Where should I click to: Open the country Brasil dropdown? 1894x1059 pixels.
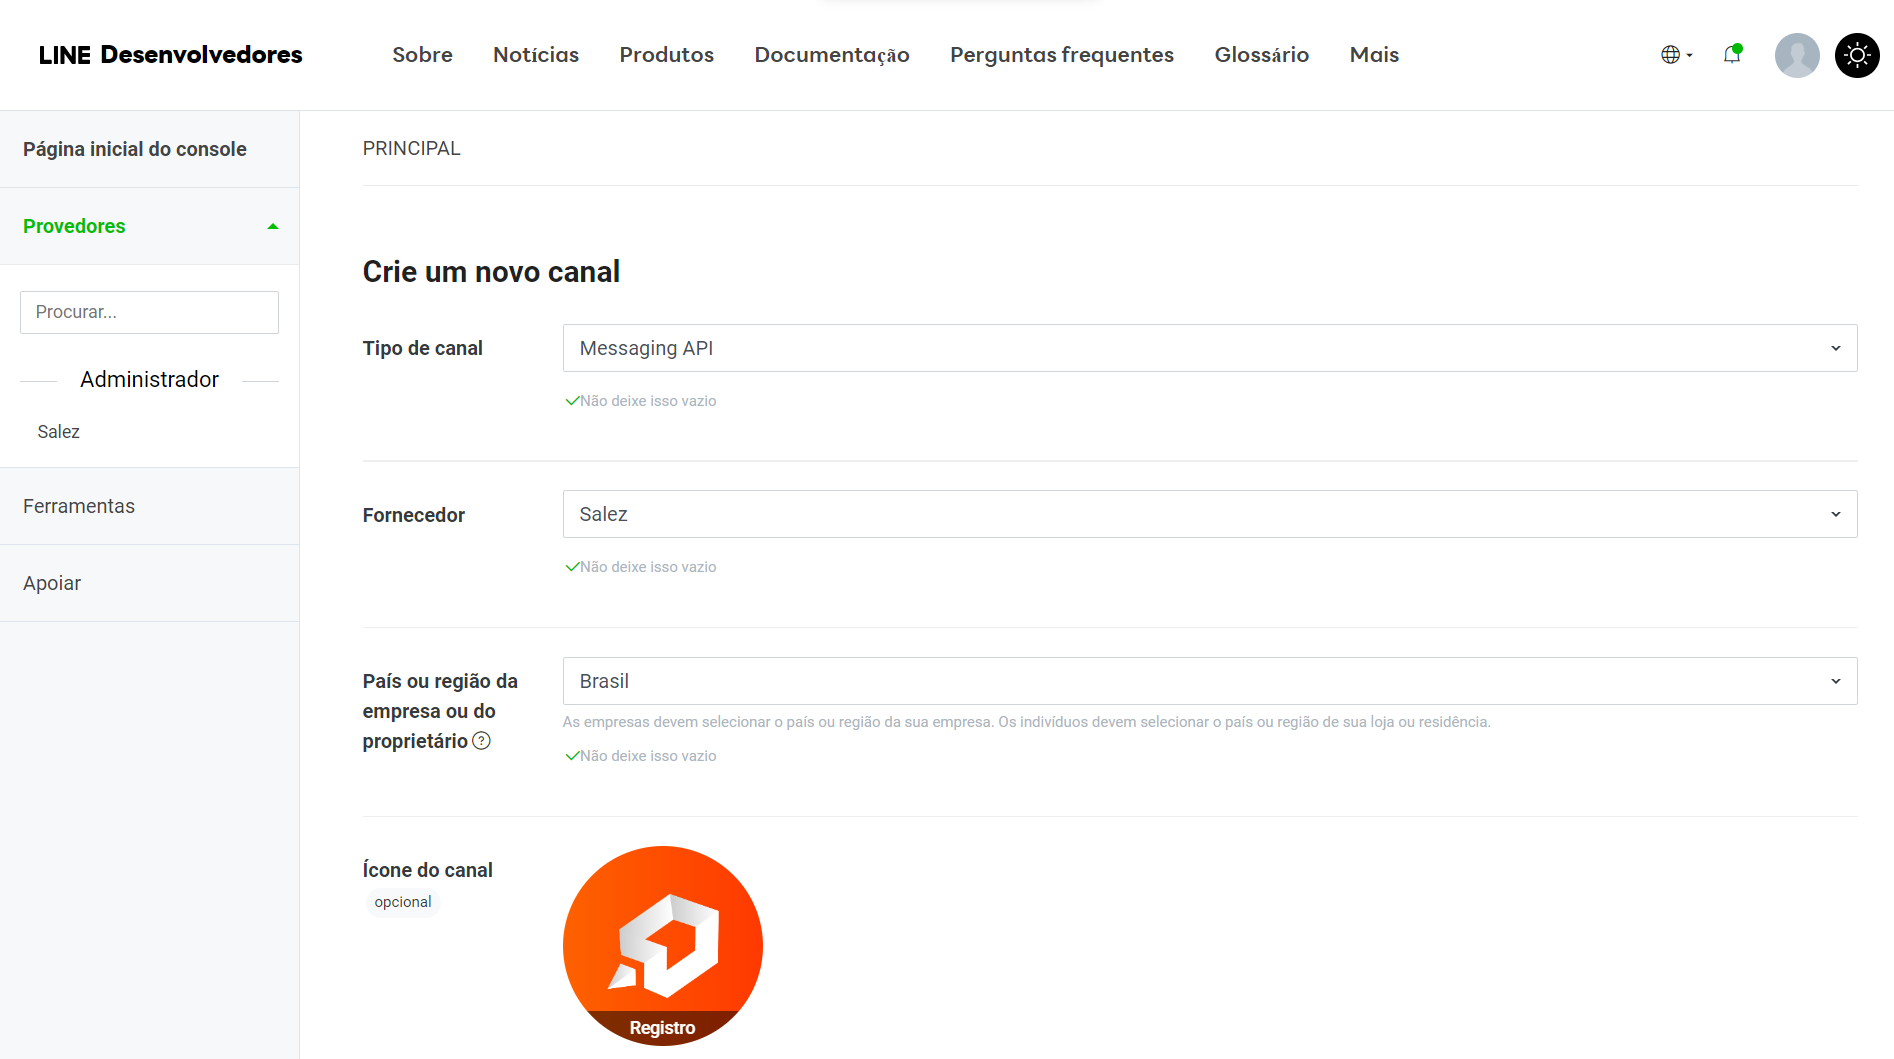click(x=1210, y=681)
